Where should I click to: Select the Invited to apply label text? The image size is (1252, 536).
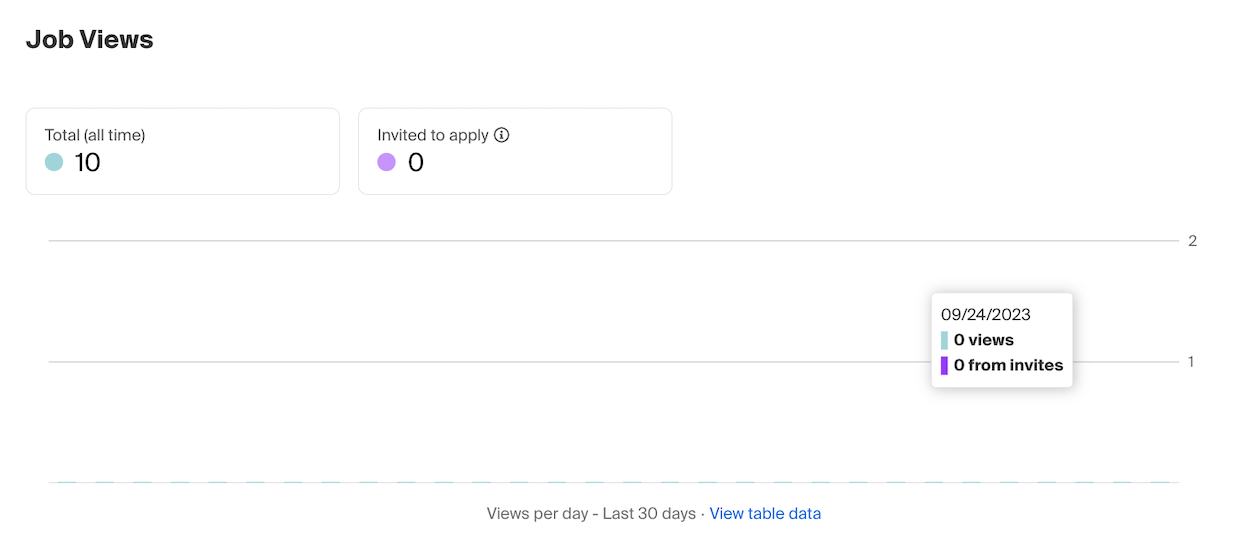433,135
